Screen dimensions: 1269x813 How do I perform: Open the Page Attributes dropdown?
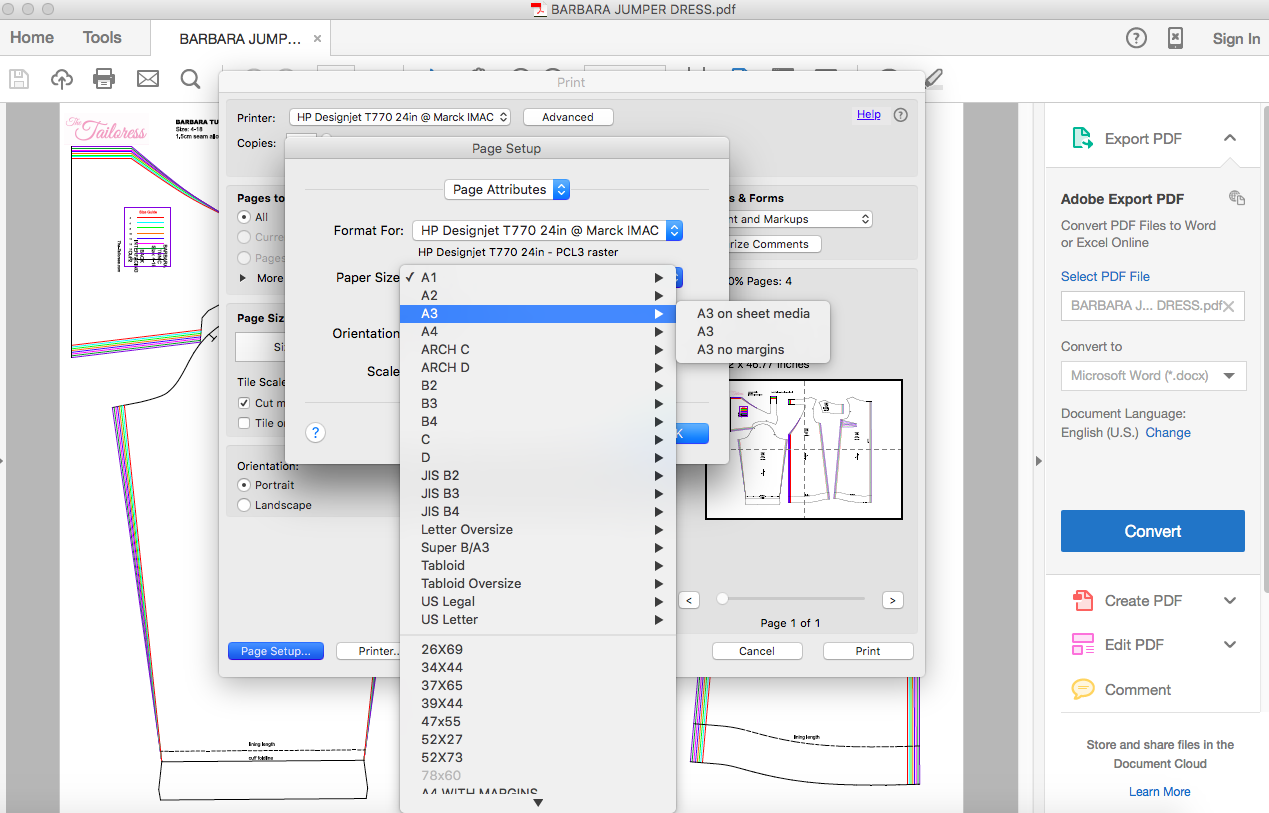(507, 189)
